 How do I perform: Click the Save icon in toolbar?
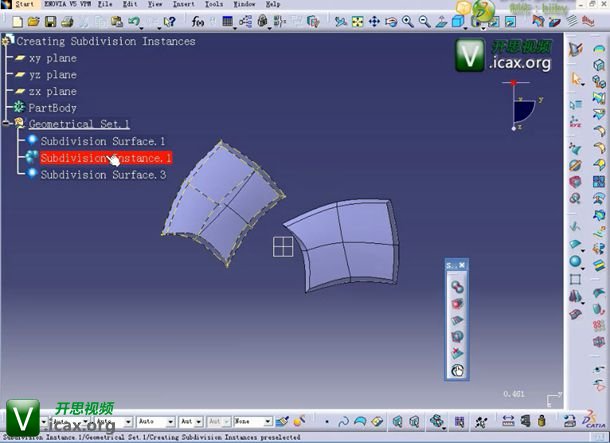click(x=49, y=21)
